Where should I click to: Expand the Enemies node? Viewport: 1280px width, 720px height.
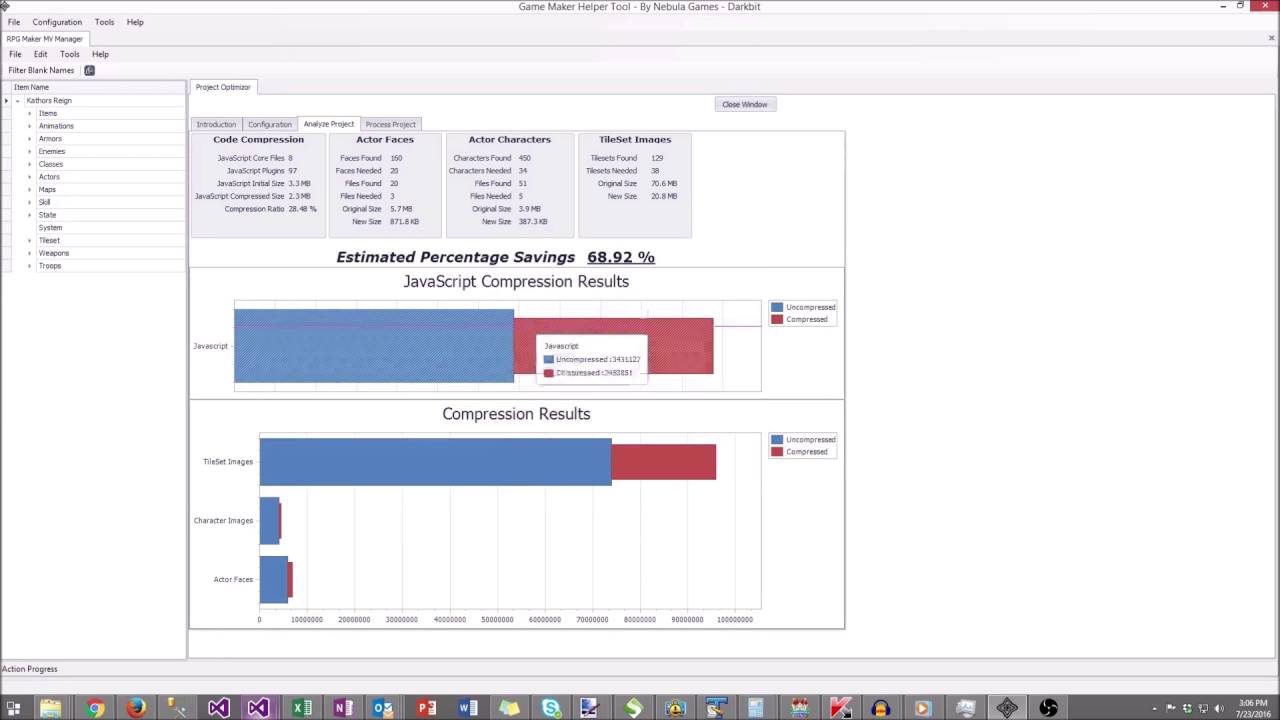tap(30, 151)
